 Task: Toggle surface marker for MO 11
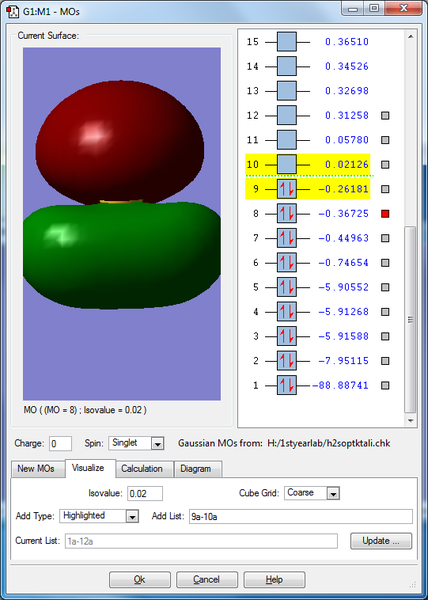click(385, 140)
